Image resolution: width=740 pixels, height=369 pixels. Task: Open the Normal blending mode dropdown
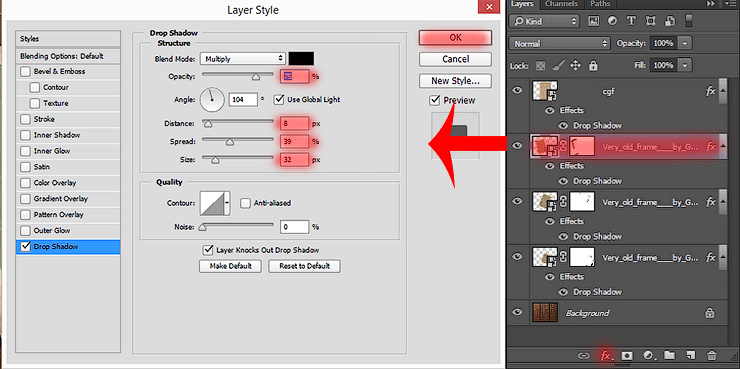(560, 43)
